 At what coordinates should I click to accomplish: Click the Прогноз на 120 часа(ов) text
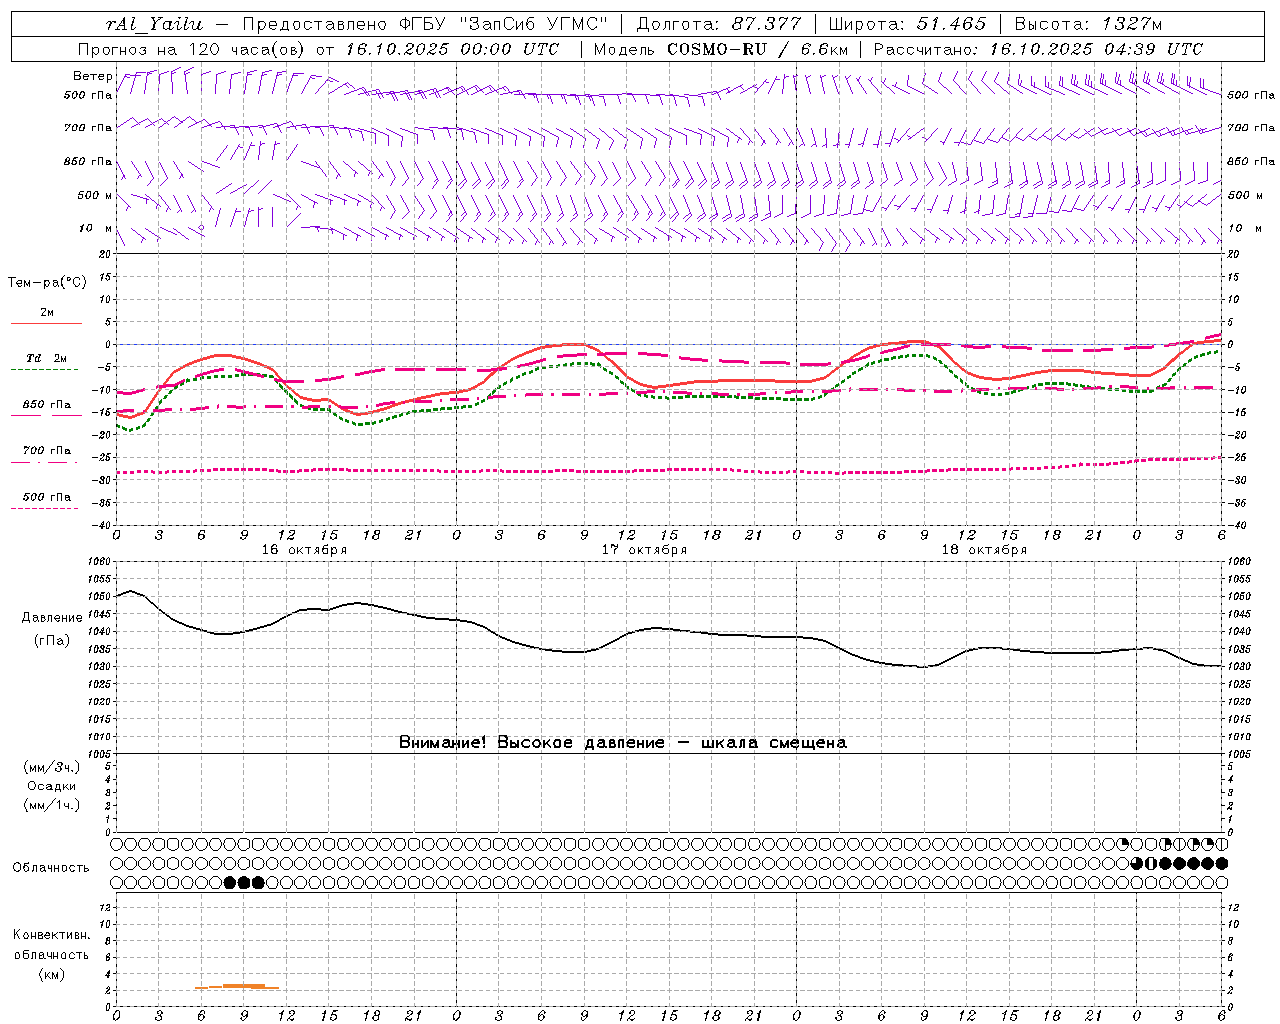(192, 49)
